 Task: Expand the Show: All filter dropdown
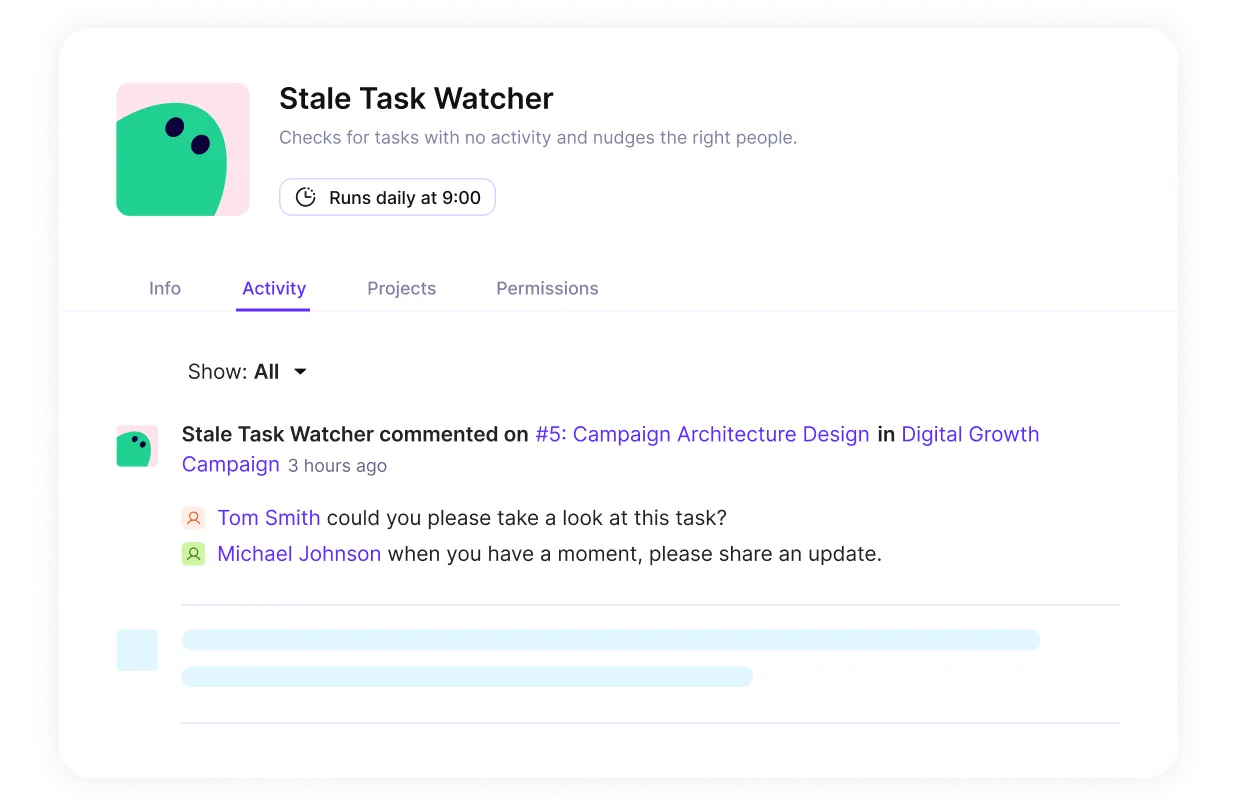pos(247,372)
